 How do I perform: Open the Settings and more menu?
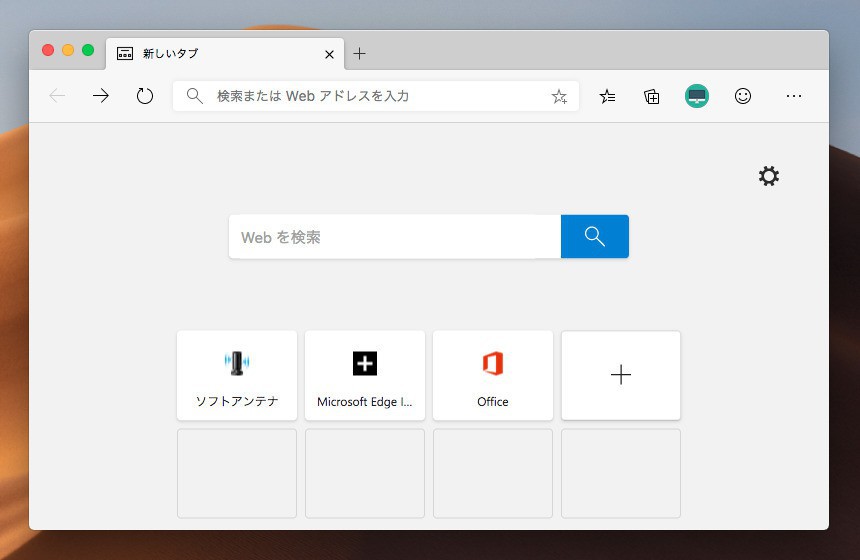[x=794, y=96]
